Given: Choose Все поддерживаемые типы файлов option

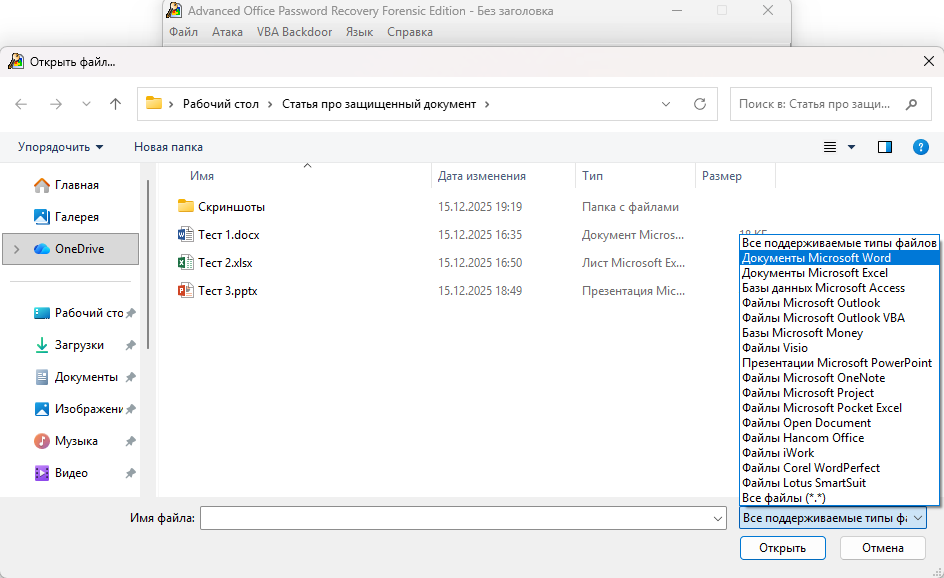Looking at the screenshot, I should (839, 243).
